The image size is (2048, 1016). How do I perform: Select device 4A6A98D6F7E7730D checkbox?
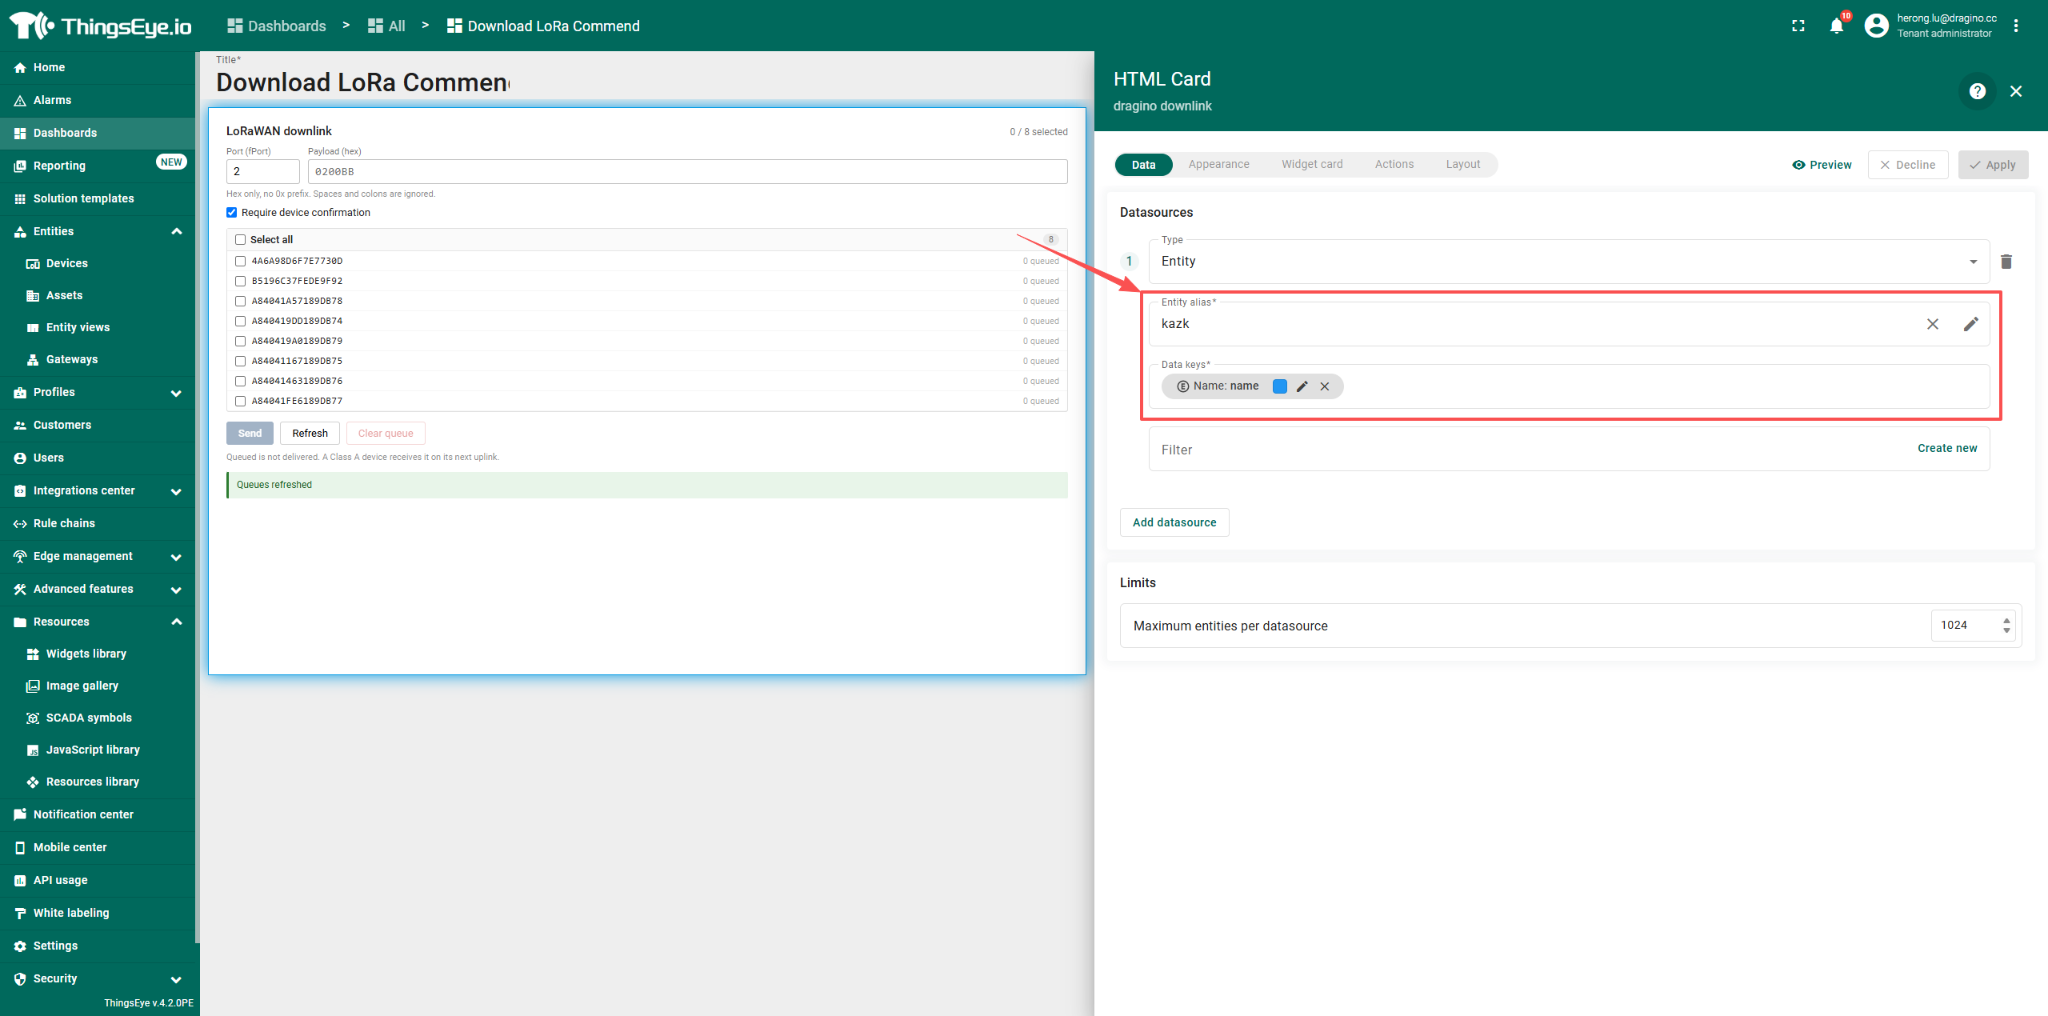pyautogui.click(x=240, y=261)
